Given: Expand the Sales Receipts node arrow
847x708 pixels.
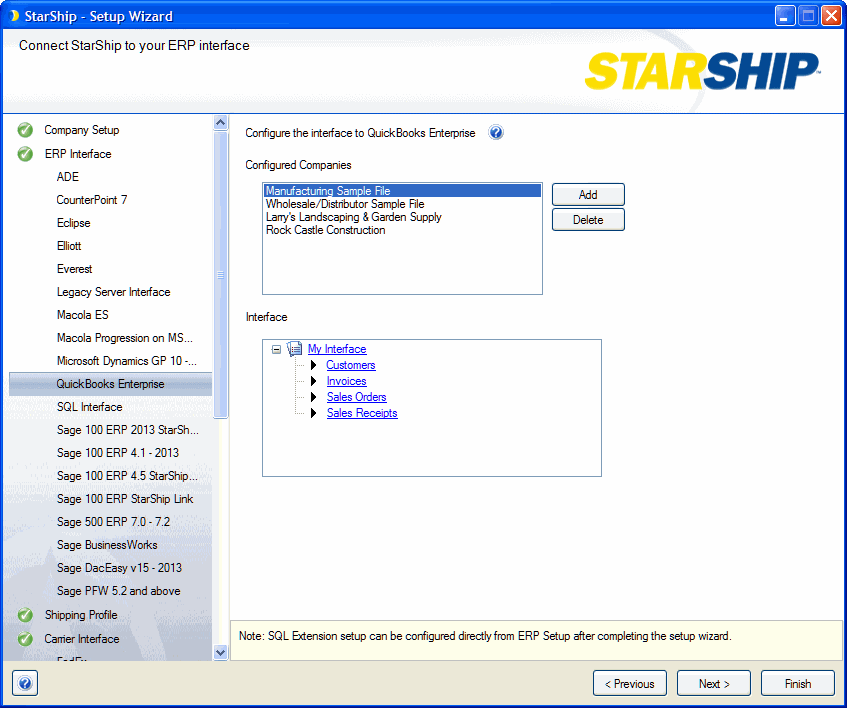Looking at the screenshot, I should [x=313, y=413].
